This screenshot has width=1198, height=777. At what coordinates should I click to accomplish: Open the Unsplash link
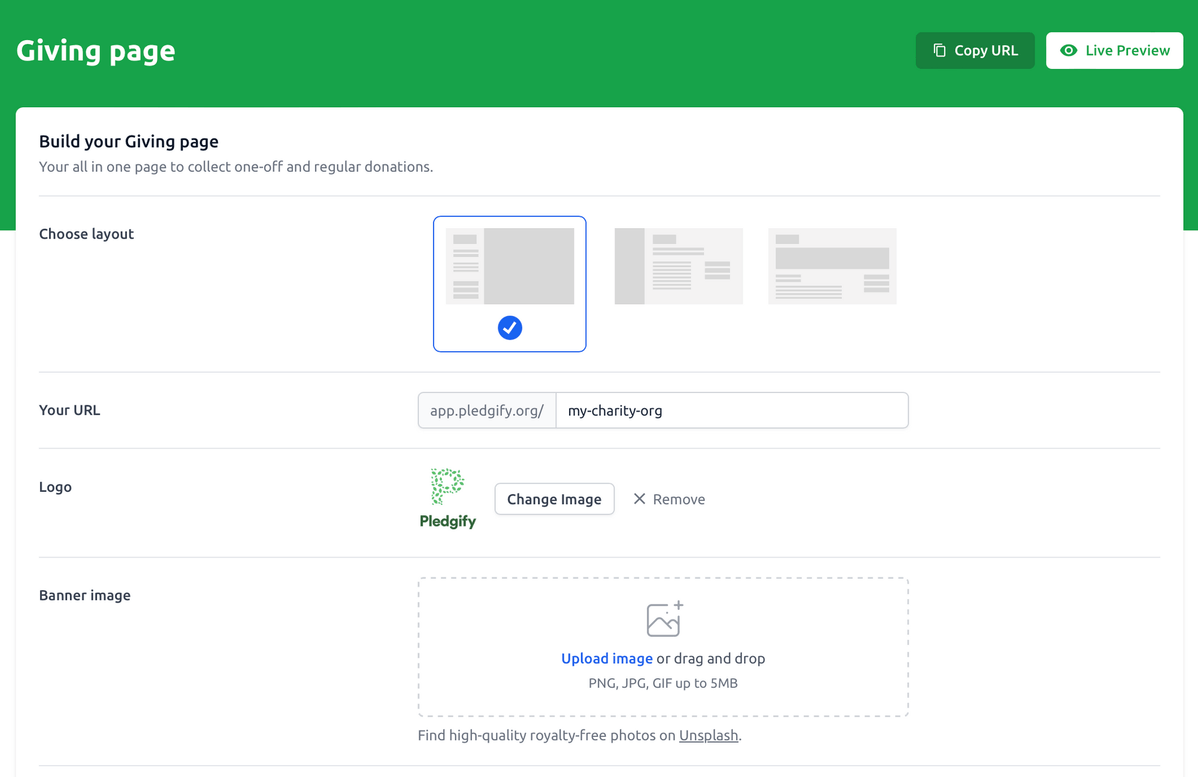(708, 735)
